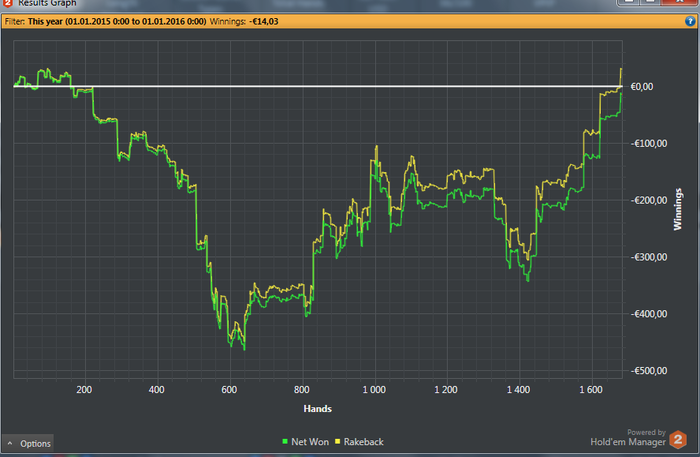This screenshot has width=700, height=457.
Task: Click the 1 600 hands axis label
Action: coord(591,390)
